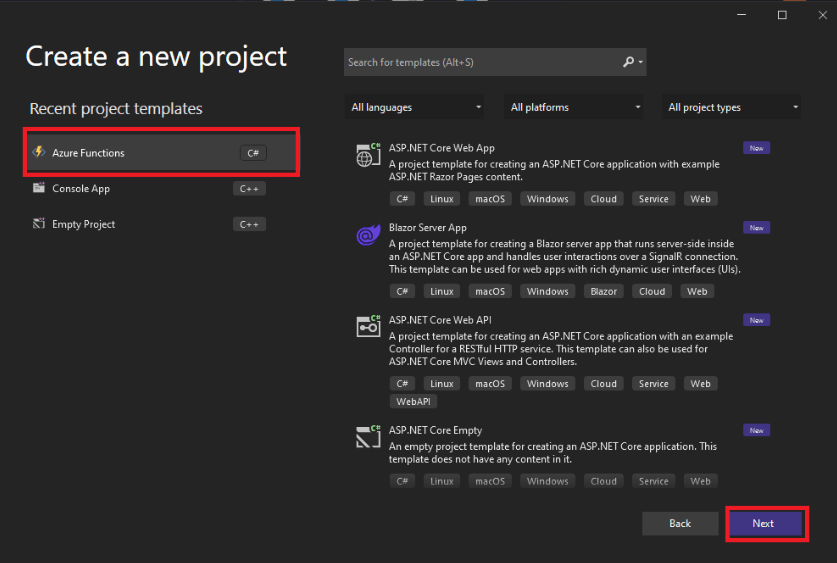Go back with the Back button
The image size is (837, 563).
(680, 523)
